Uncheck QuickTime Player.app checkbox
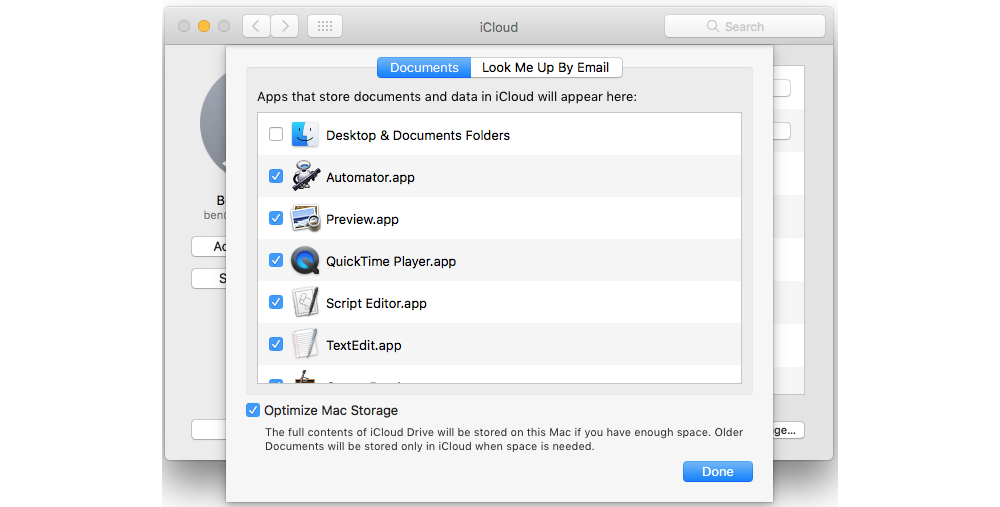1000x507 pixels. coord(276,261)
